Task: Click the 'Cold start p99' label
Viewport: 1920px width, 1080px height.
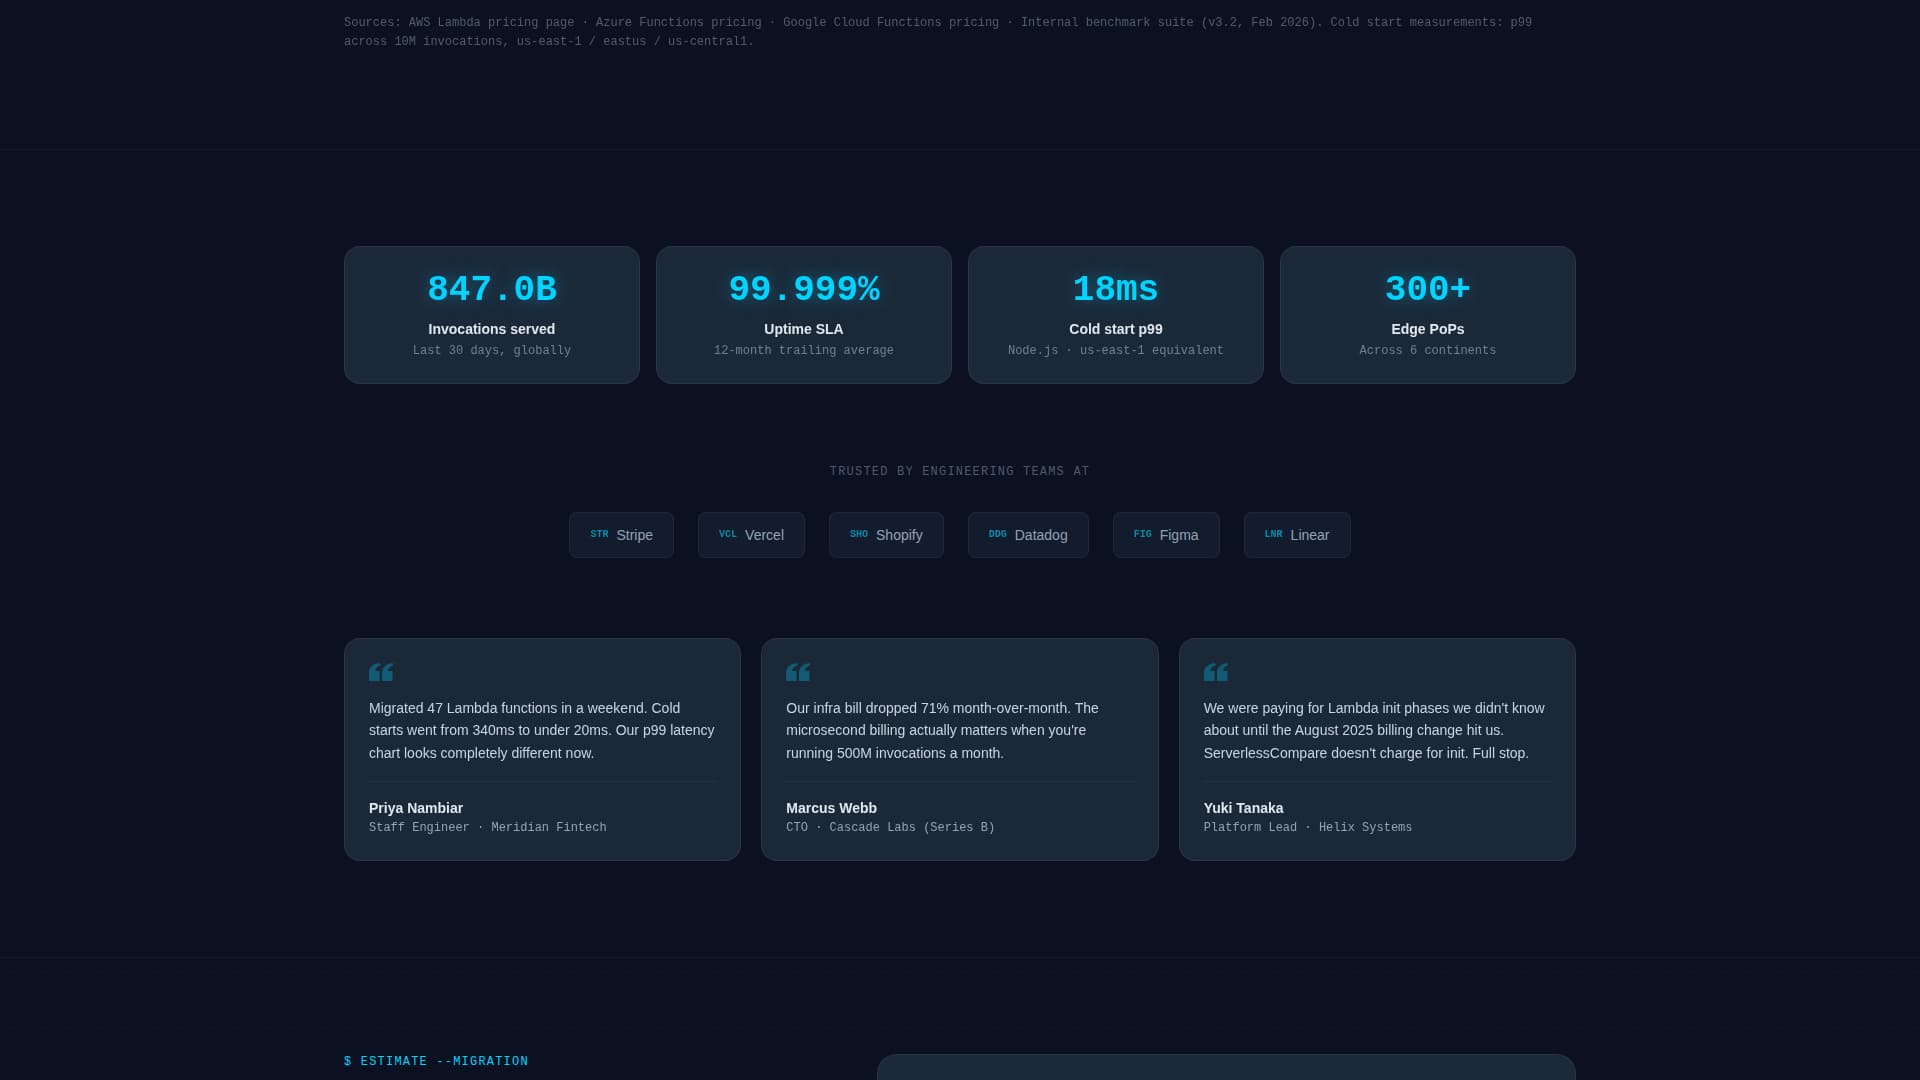Action: [1116, 329]
